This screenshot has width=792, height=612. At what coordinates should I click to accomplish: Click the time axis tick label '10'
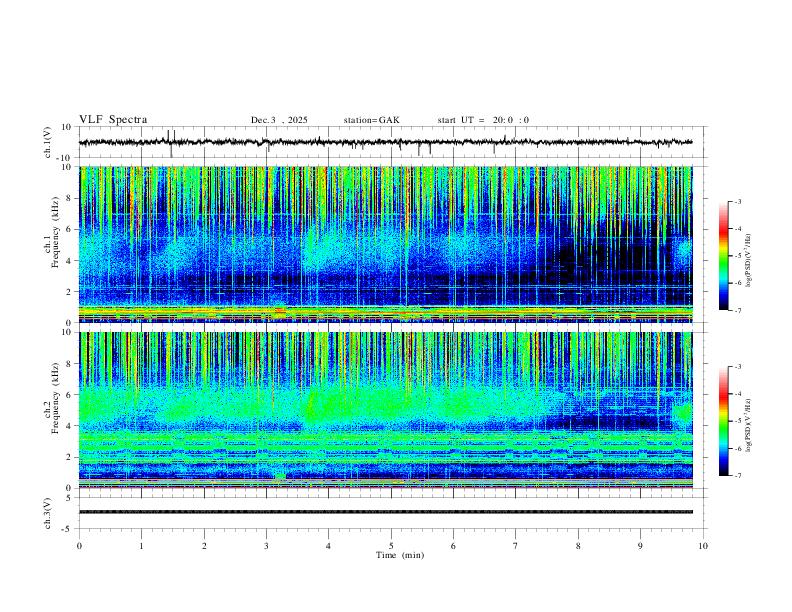tap(703, 546)
